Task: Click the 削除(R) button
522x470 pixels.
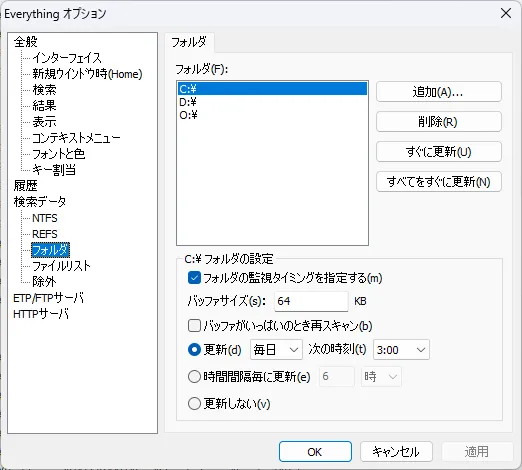Action: (x=439, y=122)
